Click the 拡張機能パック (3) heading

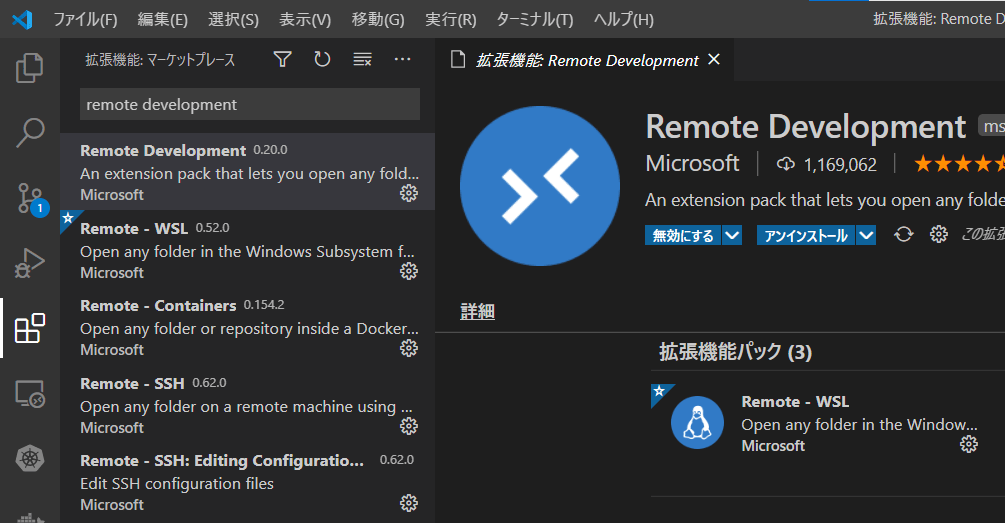(x=736, y=352)
